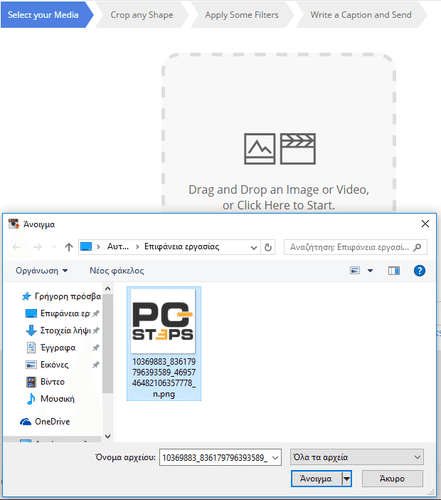Open help with the blue question mark

tap(419, 270)
